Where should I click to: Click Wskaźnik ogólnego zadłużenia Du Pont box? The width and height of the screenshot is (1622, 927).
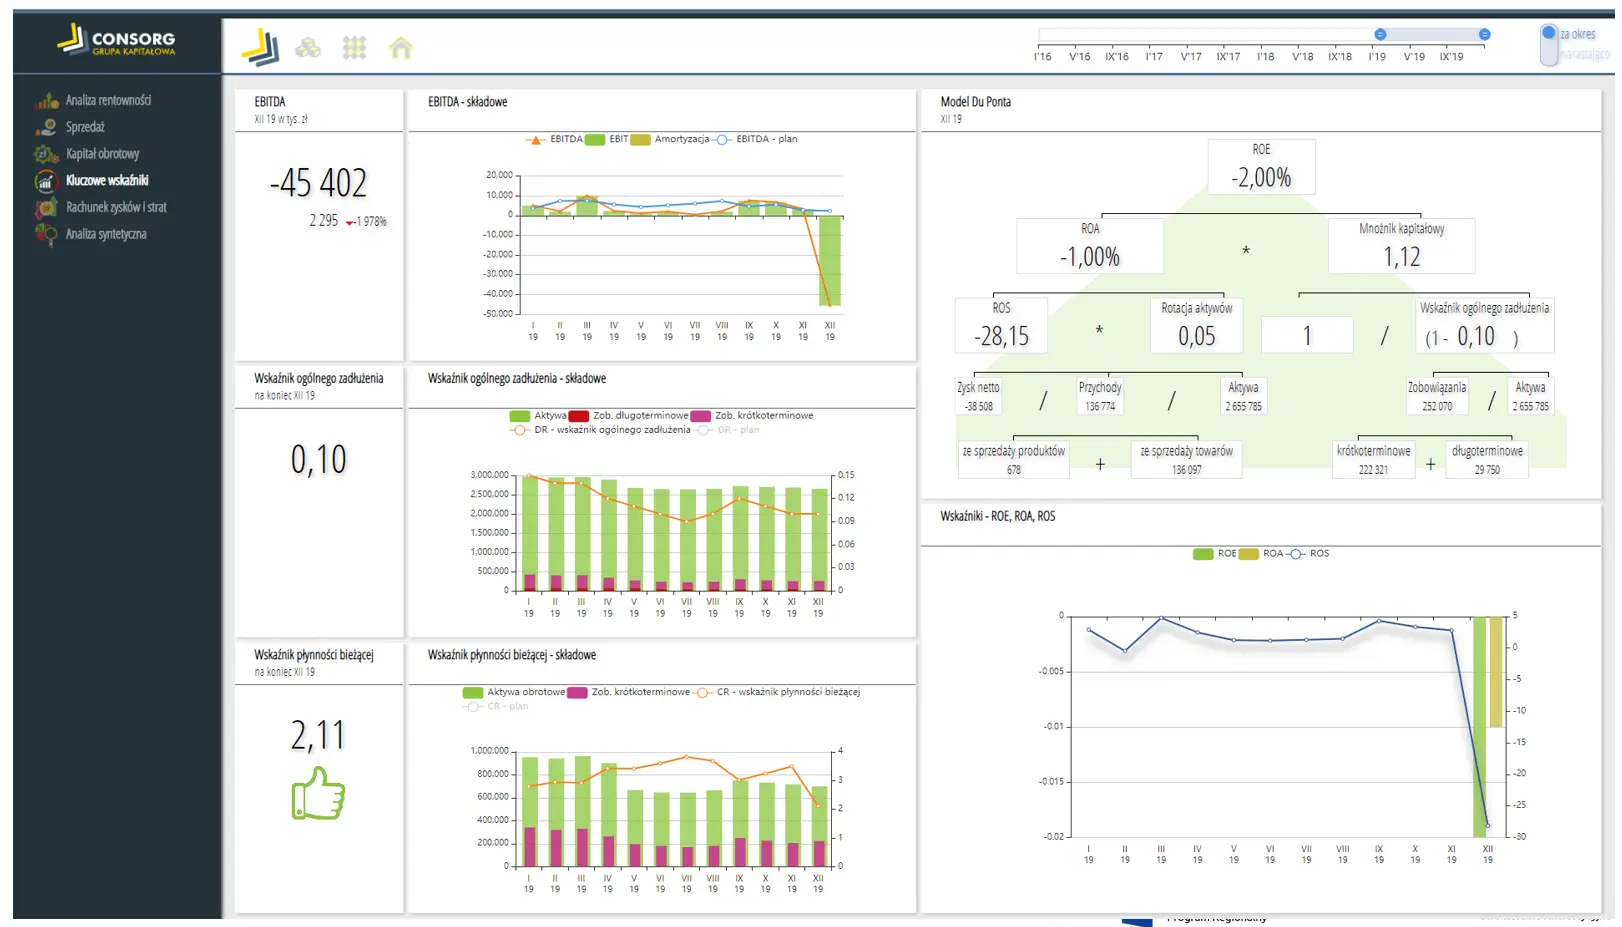(1485, 325)
